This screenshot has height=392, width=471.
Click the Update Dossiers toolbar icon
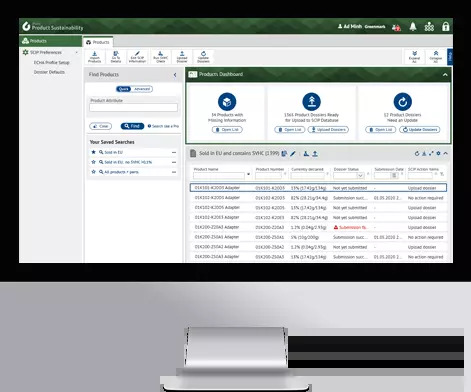(x=203, y=57)
